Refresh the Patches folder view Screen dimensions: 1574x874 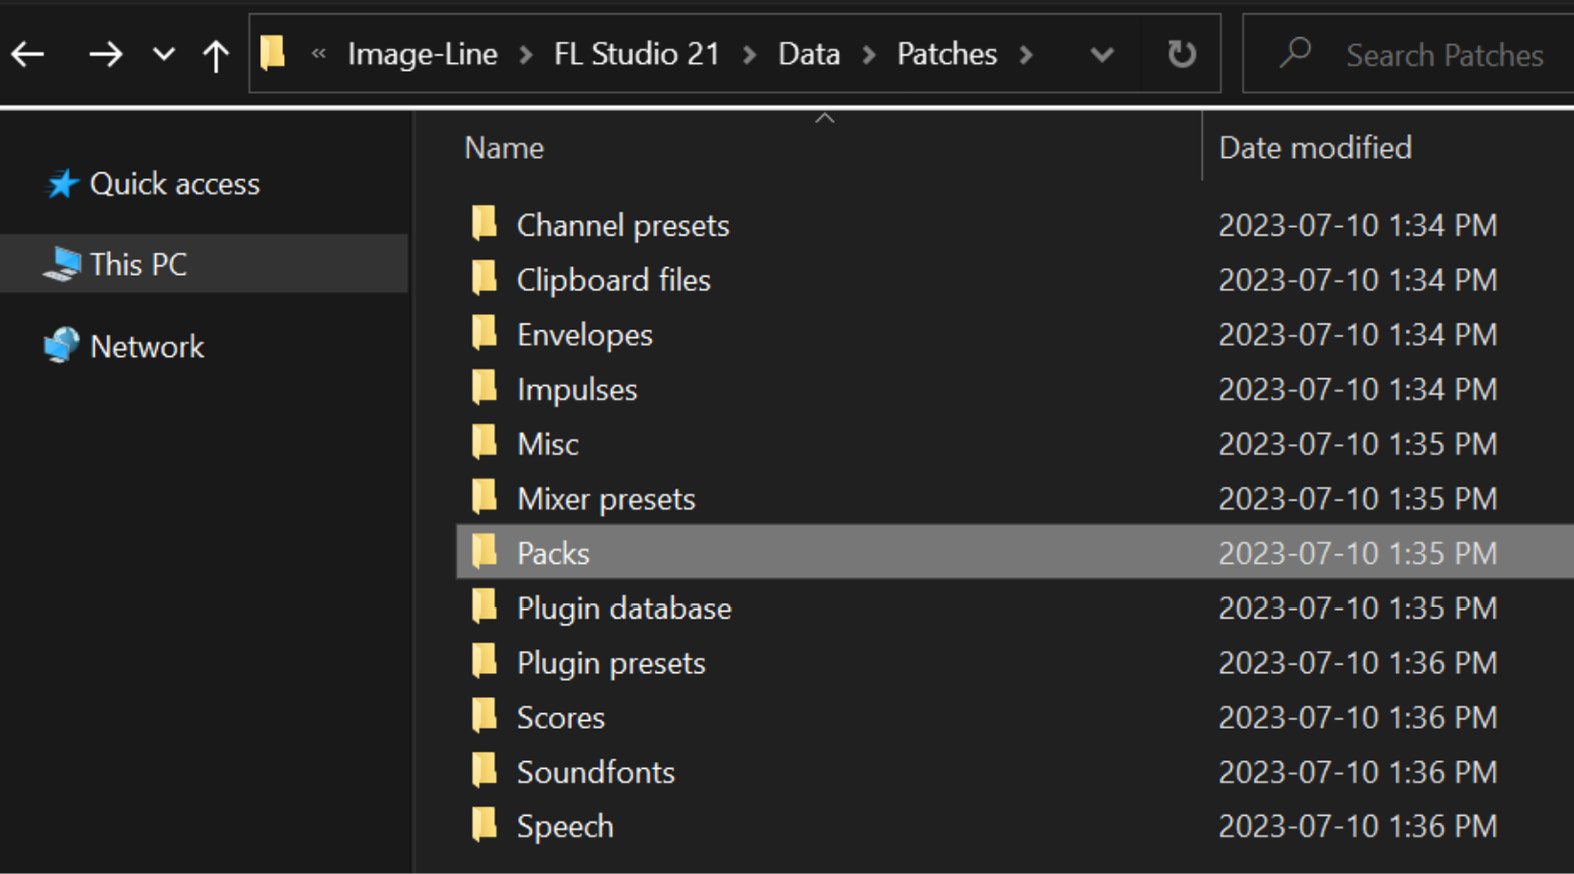1182,54
